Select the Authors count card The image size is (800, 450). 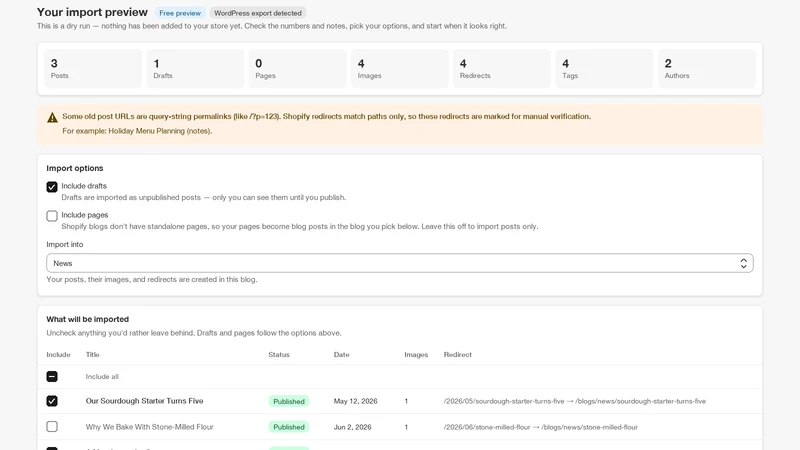pyautogui.click(x=707, y=69)
